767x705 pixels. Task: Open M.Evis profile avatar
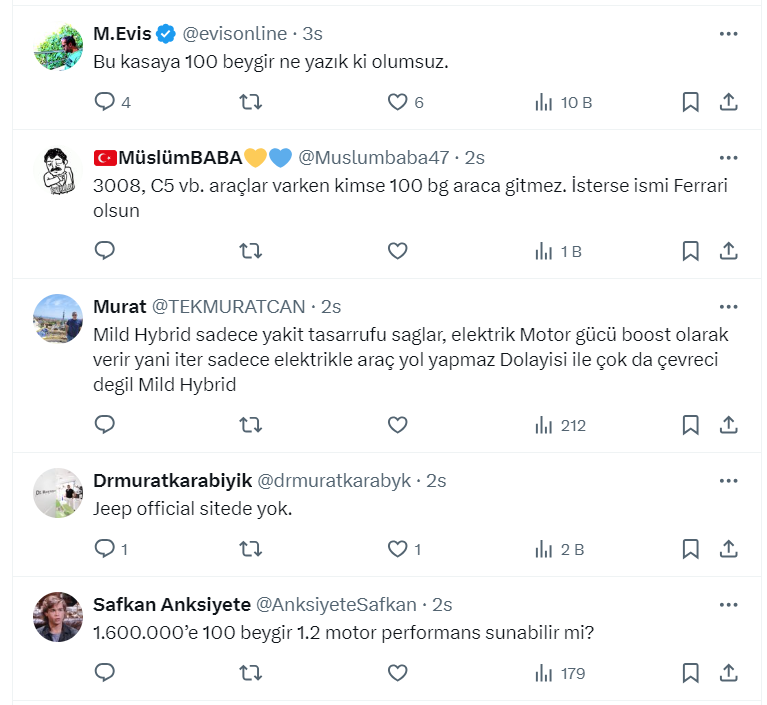click(58, 46)
